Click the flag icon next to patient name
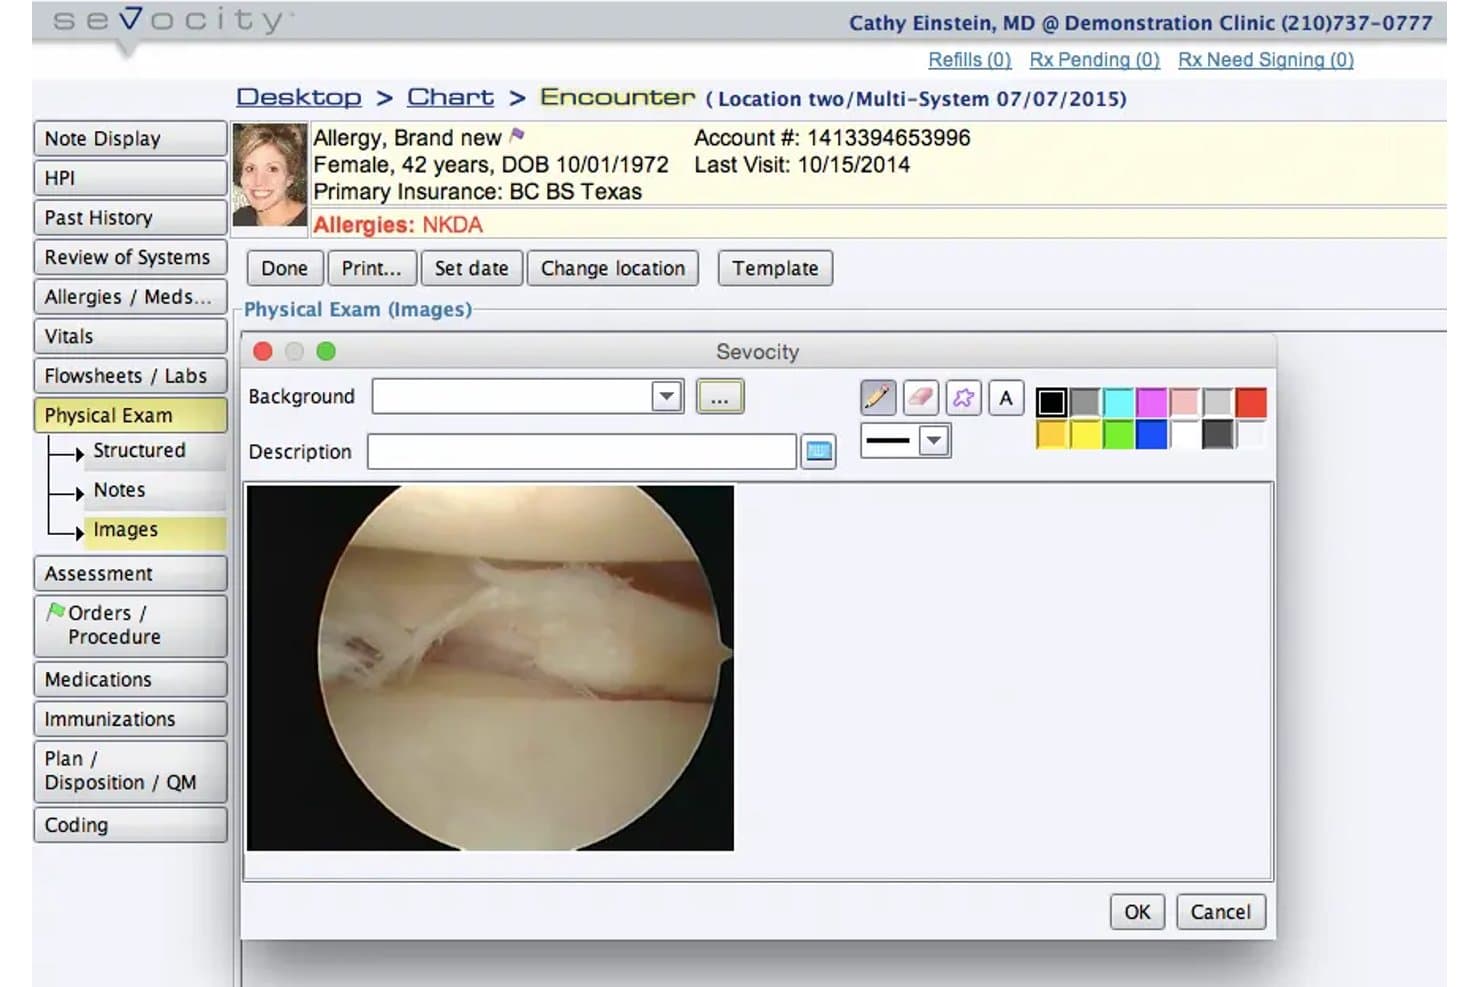Viewport: 1480px width, 987px height. pyautogui.click(x=517, y=135)
